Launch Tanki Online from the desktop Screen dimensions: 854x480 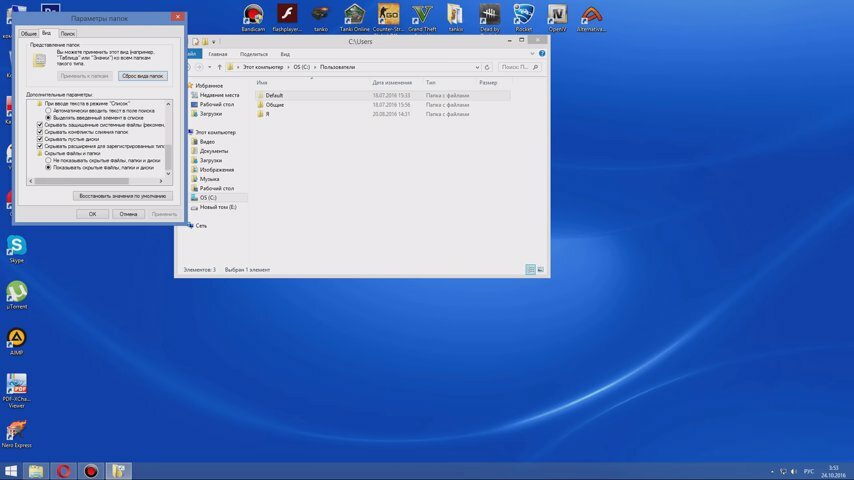click(354, 17)
